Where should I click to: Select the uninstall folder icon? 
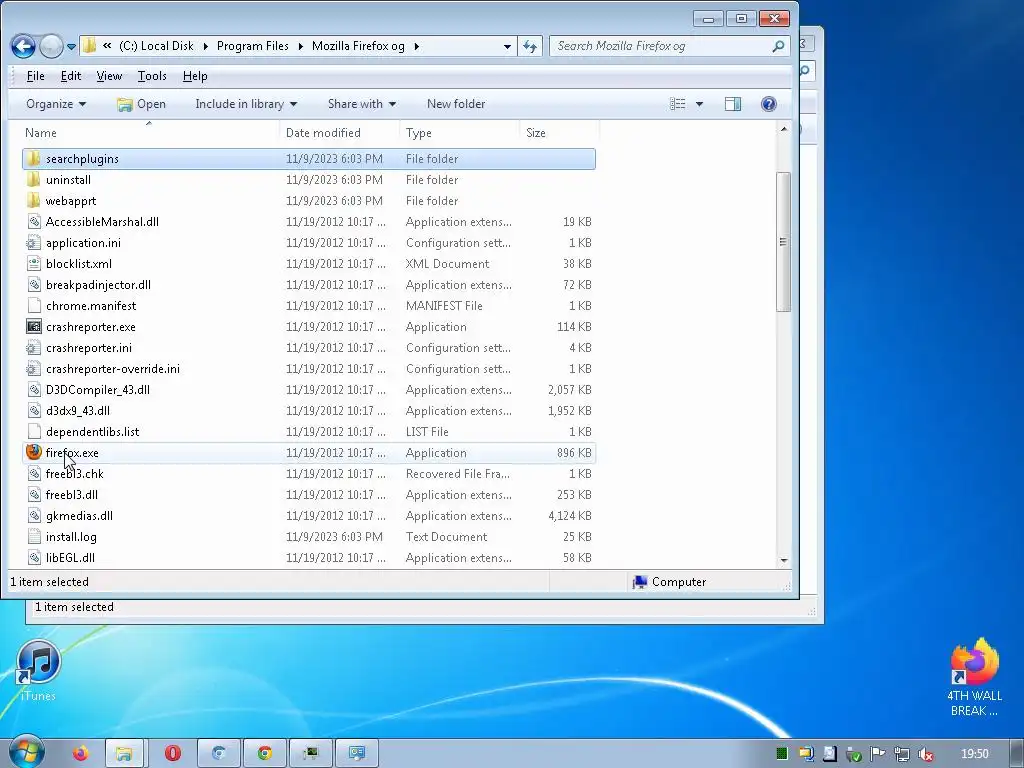click(x=33, y=180)
